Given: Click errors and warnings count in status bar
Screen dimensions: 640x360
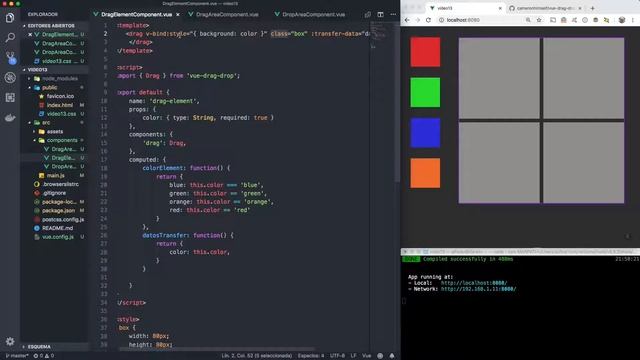Looking at the screenshot, I should click(44, 356).
